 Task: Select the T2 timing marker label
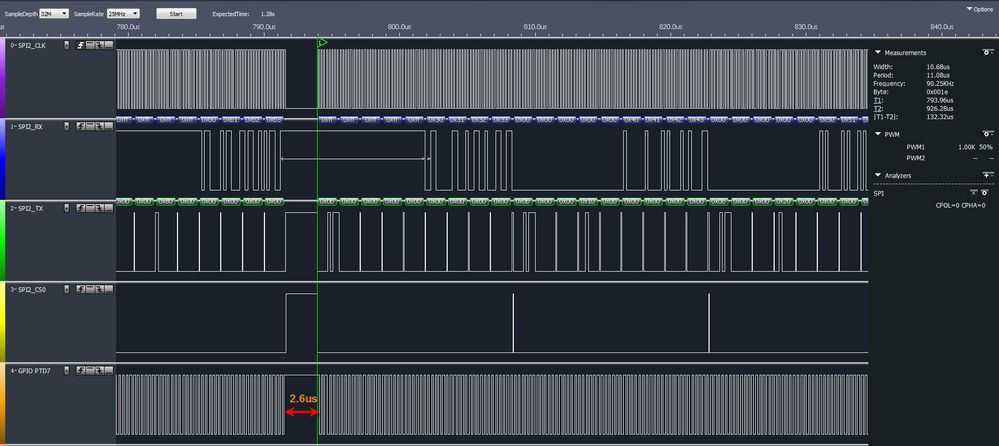click(x=877, y=108)
